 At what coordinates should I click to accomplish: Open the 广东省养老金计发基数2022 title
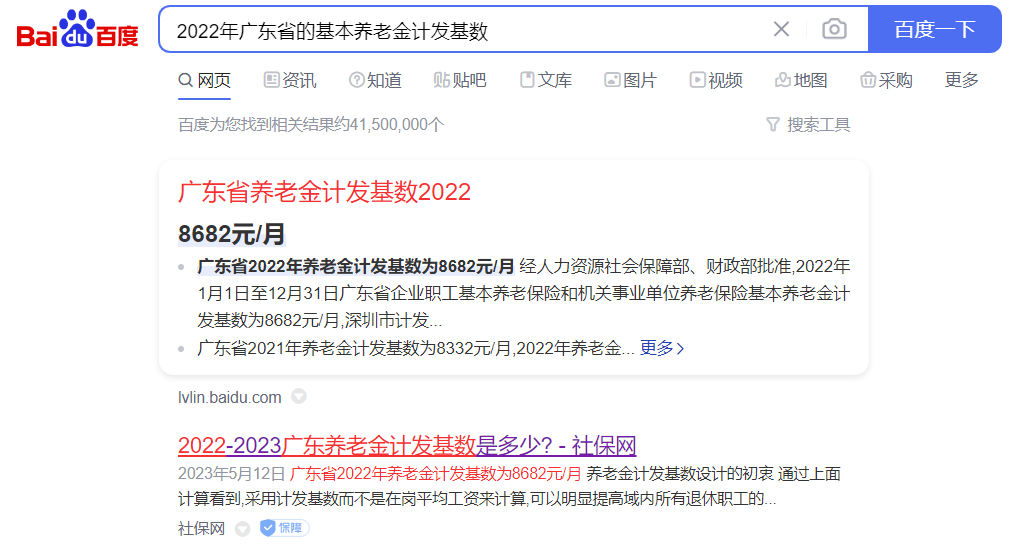325,192
